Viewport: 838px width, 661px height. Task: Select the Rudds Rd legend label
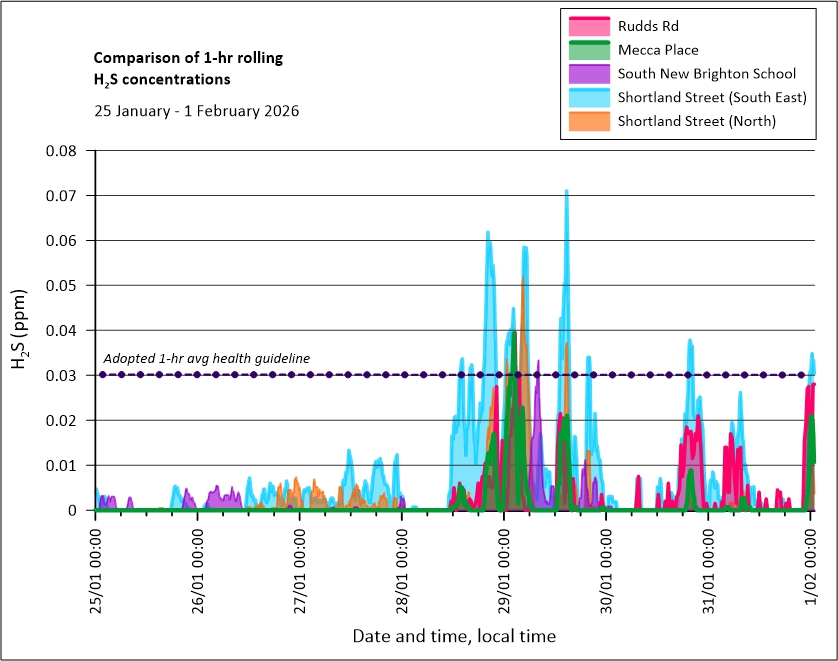click(x=648, y=26)
